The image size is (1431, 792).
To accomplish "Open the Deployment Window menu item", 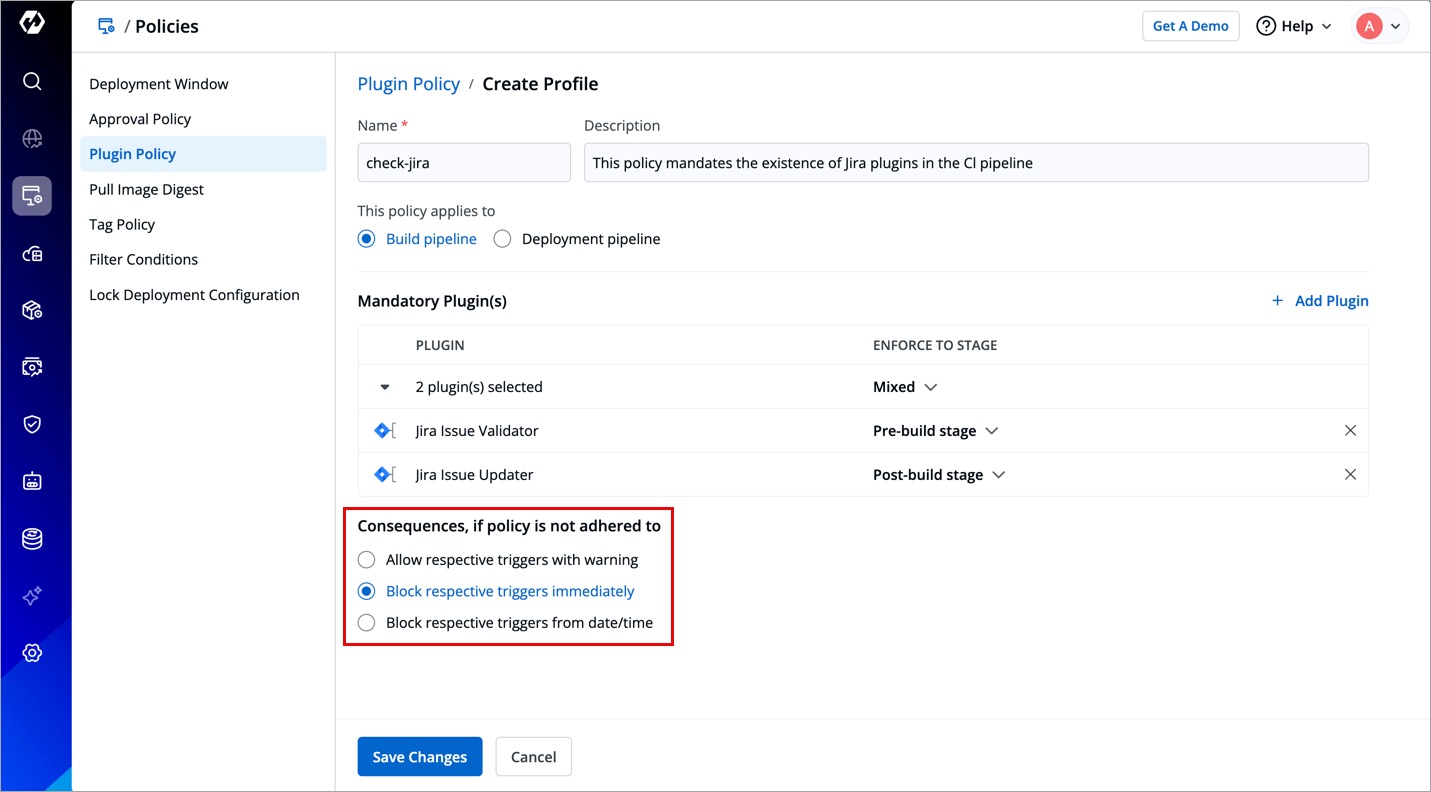I will pos(159,84).
